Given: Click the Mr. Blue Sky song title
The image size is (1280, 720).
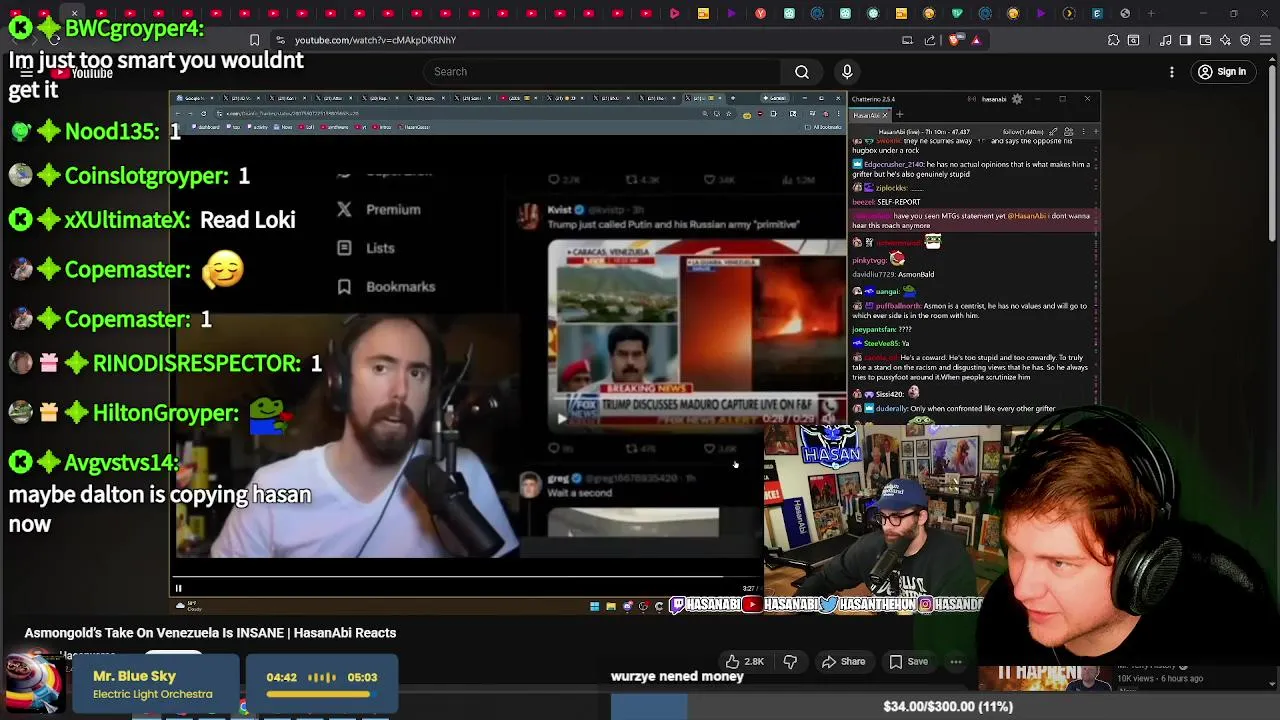Looking at the screenshot, I should [x=134, y=676].
